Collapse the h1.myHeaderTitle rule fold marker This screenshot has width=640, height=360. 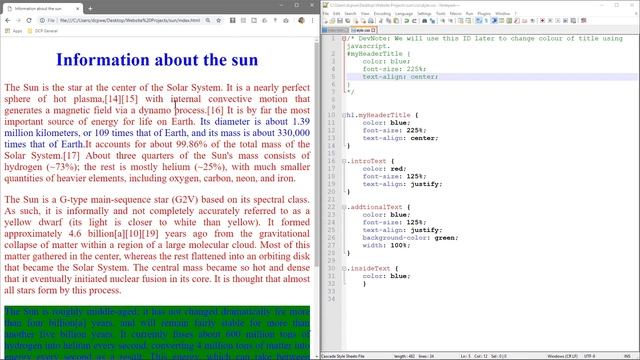click(x=344, y=115)
